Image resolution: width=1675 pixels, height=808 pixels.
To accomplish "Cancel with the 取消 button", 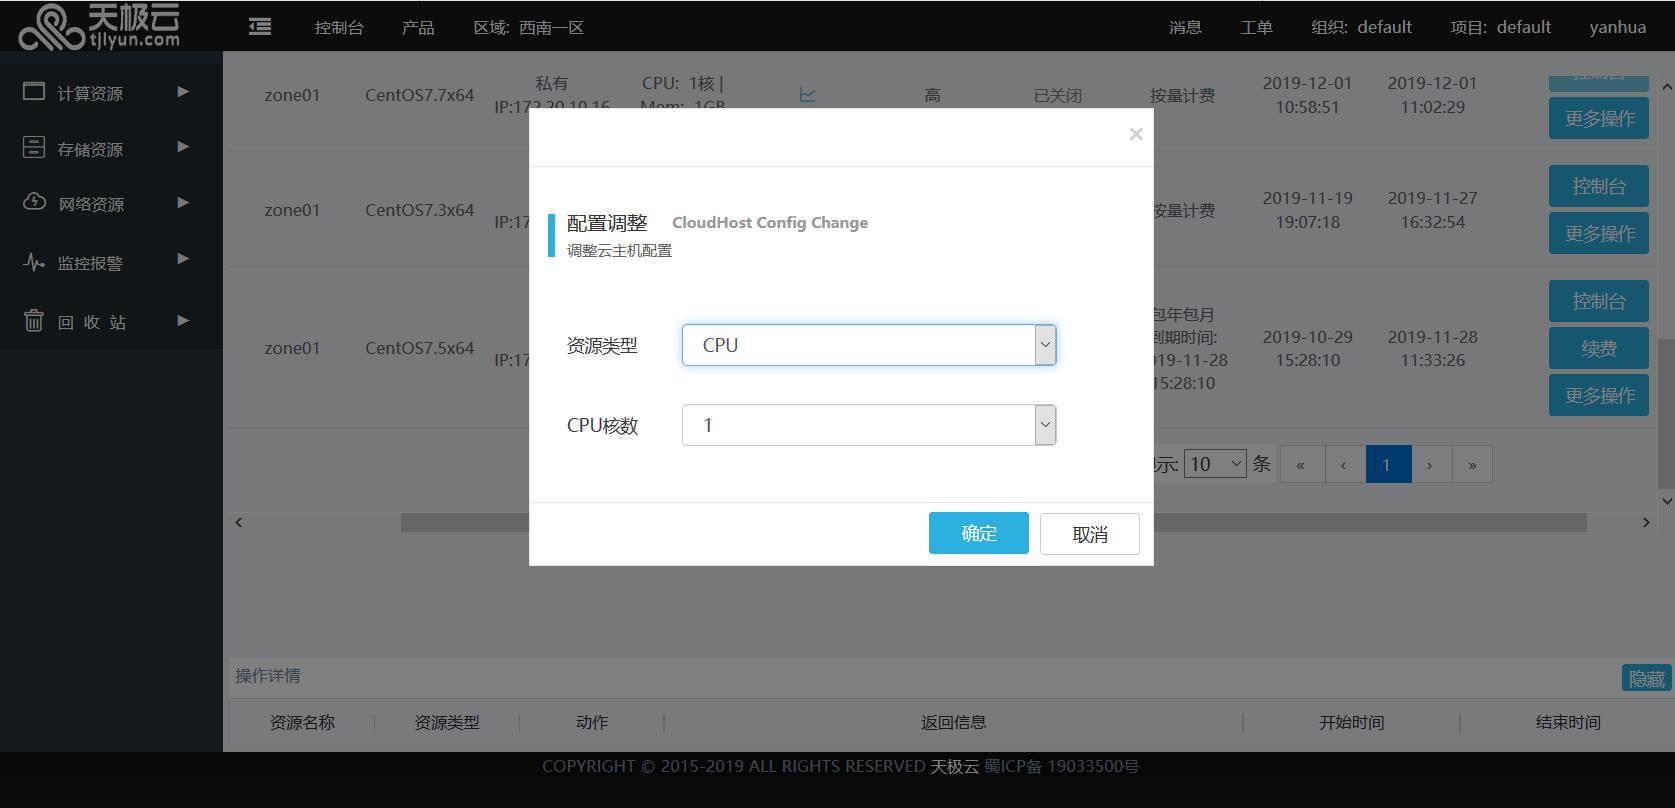I will (x=1089, y=534).
